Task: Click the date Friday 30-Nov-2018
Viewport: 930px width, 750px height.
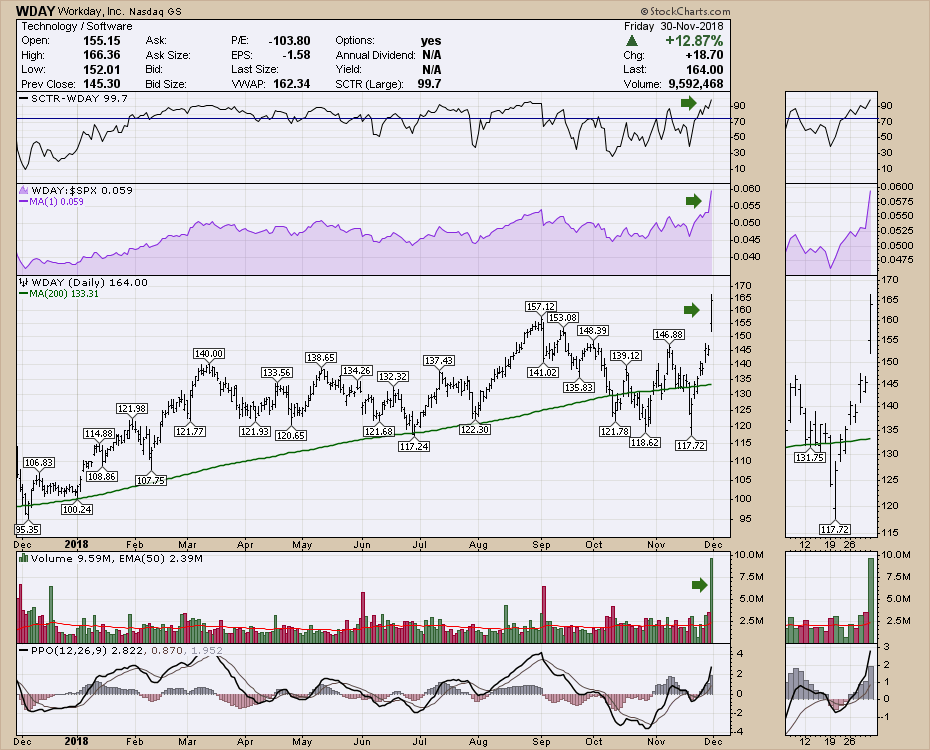Action: (x=673, y=26)
